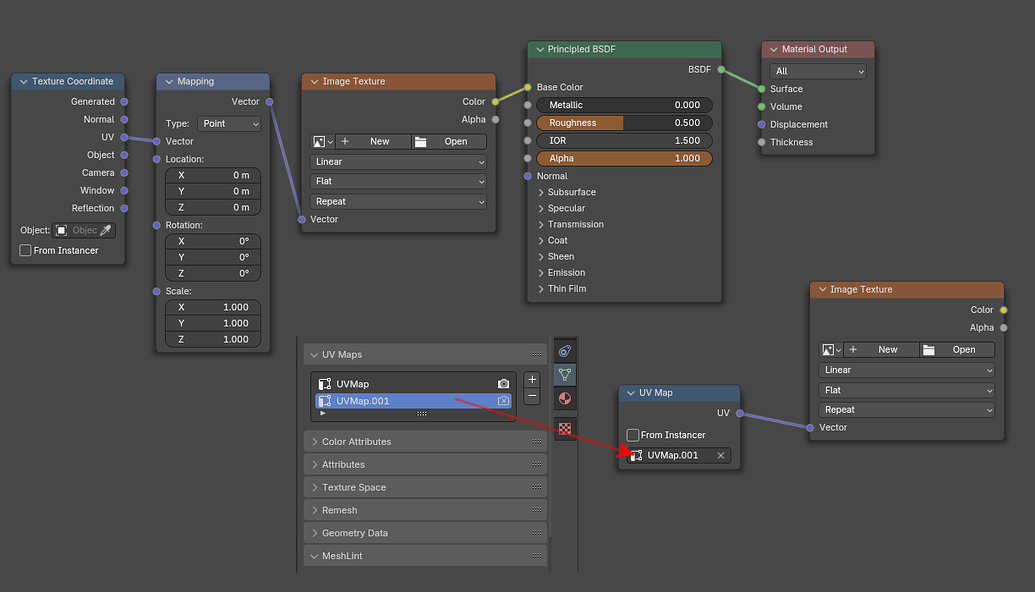Open Linear interpolation dropdown in first Image Texture
Viewport: 1035px width, 592px height.
pos(398,162)
